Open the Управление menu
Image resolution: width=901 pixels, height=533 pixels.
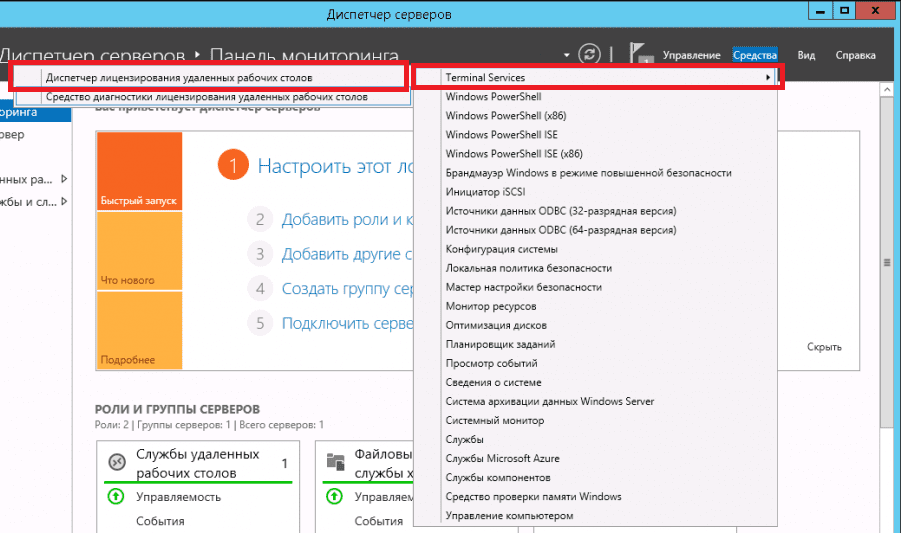tap(691, 55)
